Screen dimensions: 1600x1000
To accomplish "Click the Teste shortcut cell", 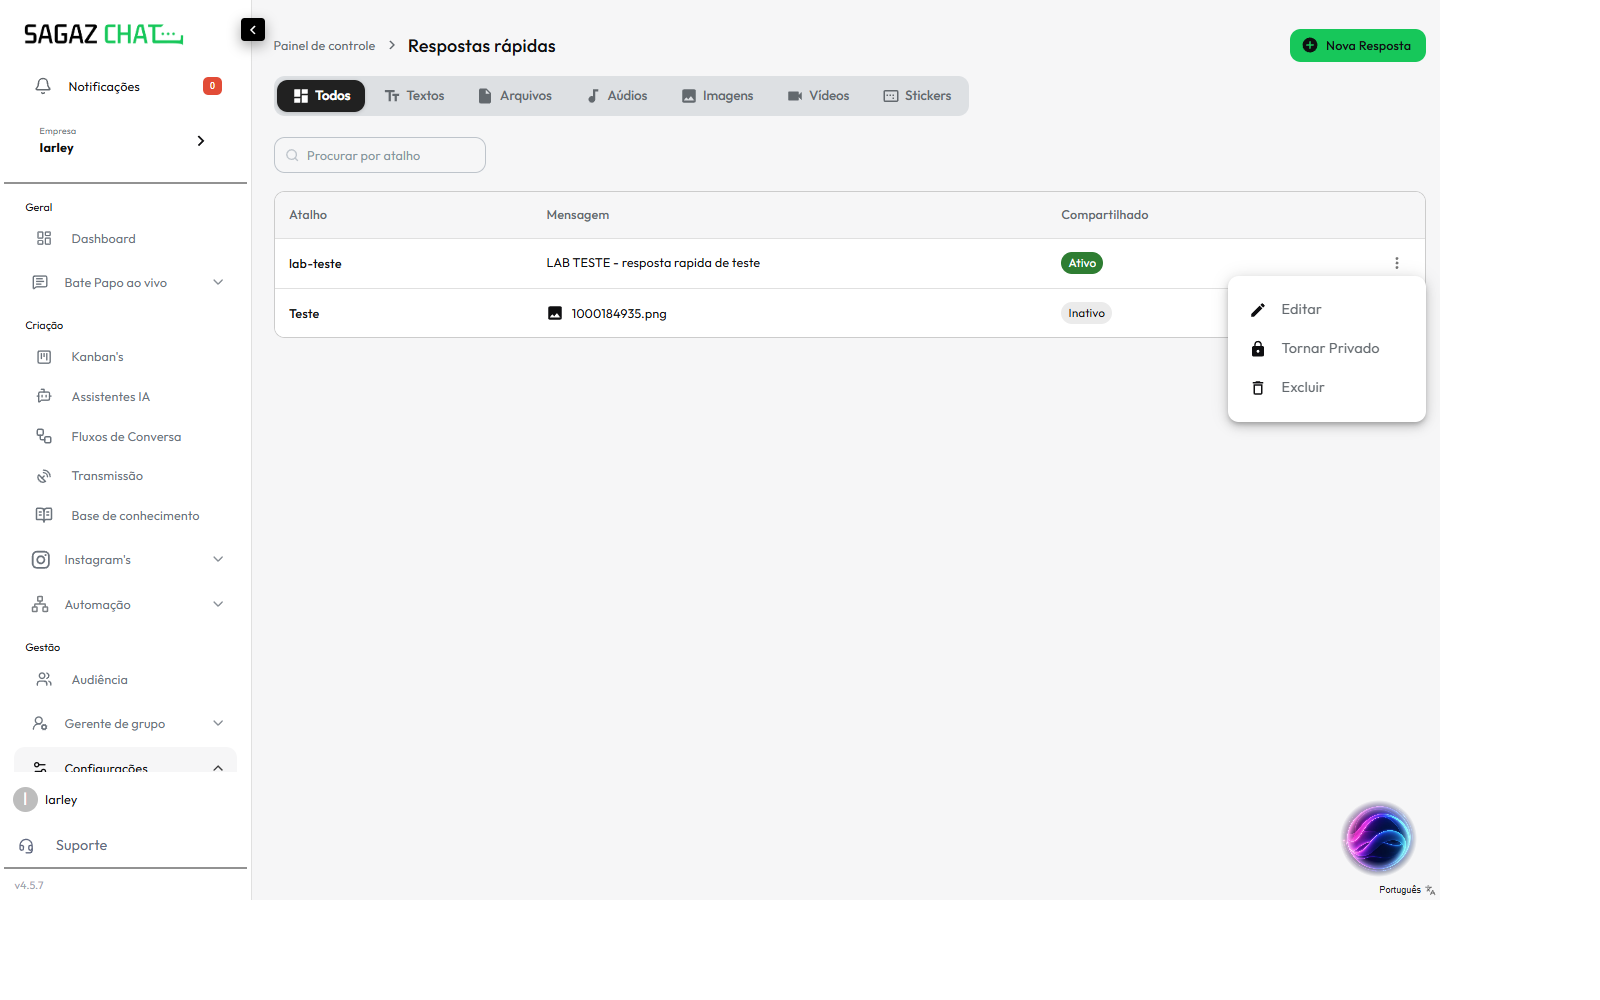I will [304, 314].
